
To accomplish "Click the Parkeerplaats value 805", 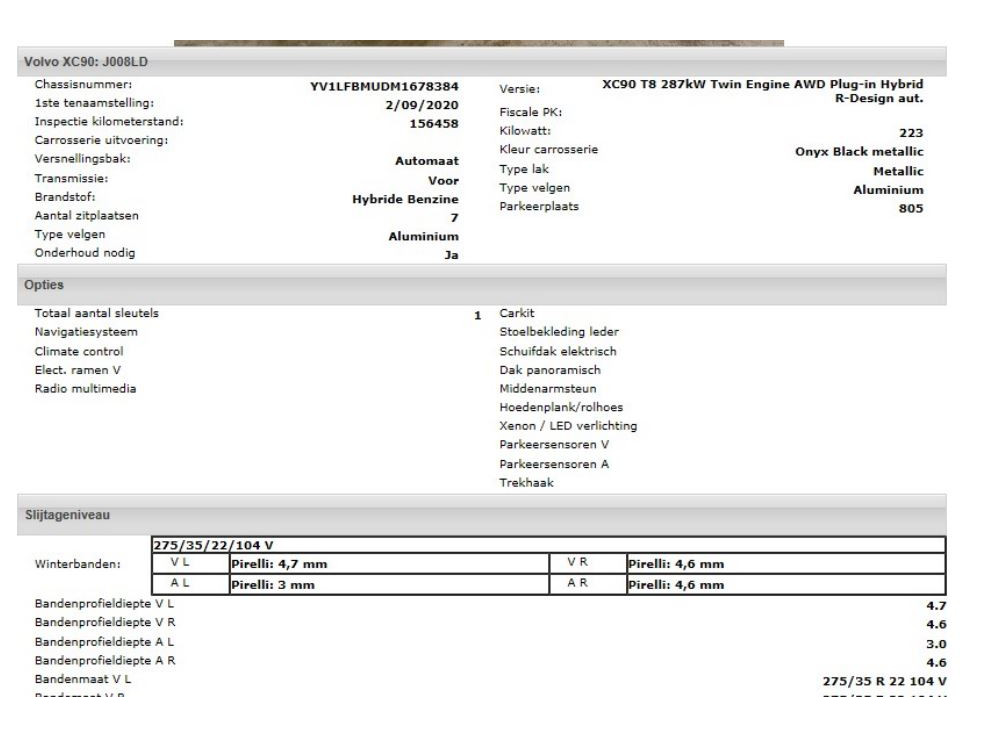I will [x=911, y=209].
